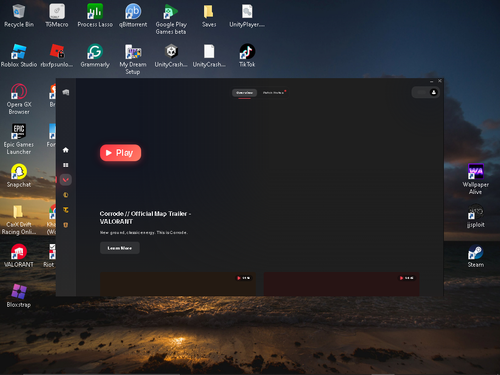
Task: Open the profile avatar icon in Riot Client
Action: 434,92
